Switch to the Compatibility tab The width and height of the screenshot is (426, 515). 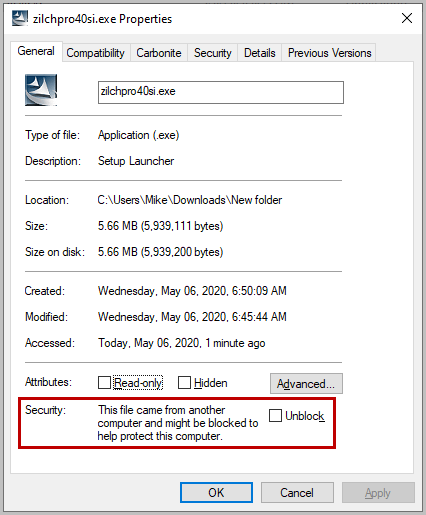point(95,53)
